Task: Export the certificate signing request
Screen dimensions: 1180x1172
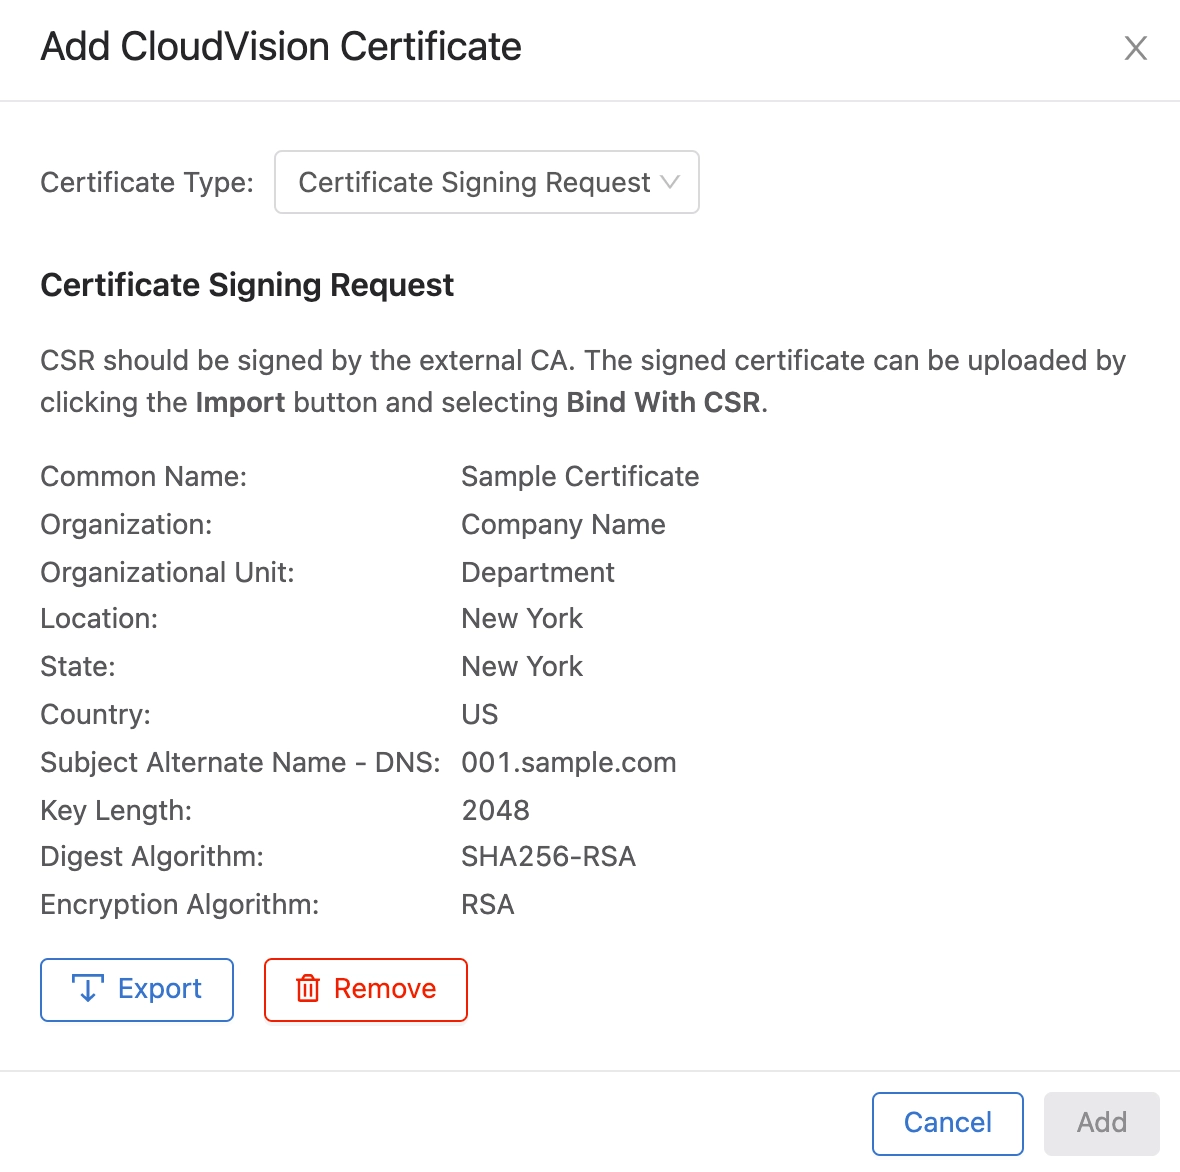Action: pos(136,989)
